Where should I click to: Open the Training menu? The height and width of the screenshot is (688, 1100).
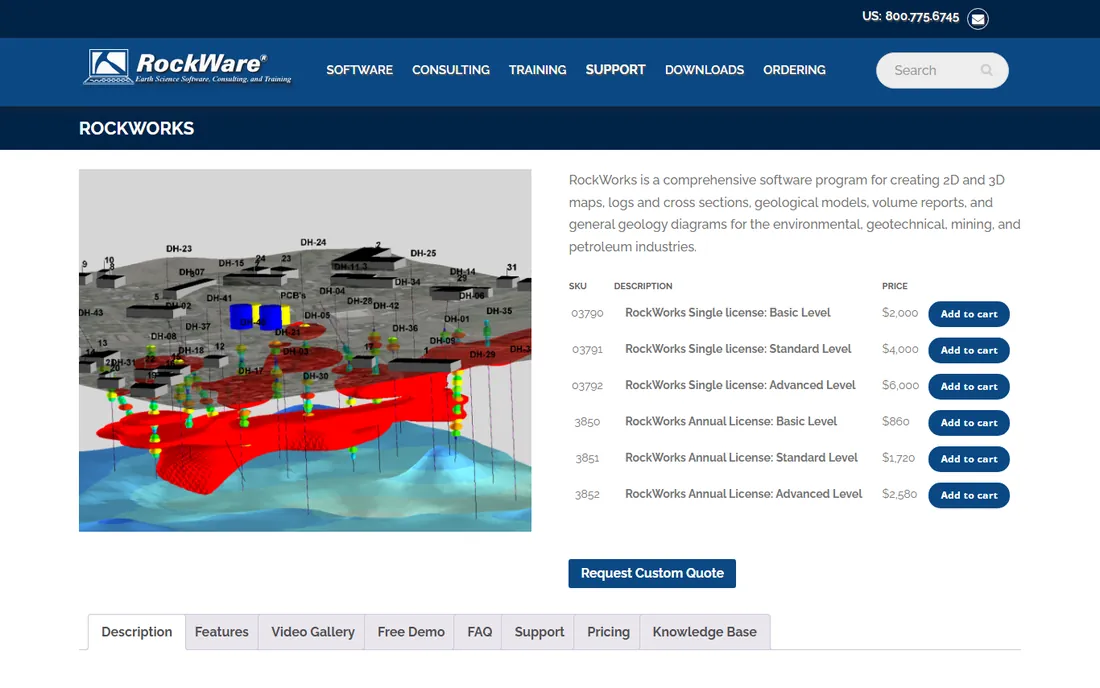click(537, 70)
